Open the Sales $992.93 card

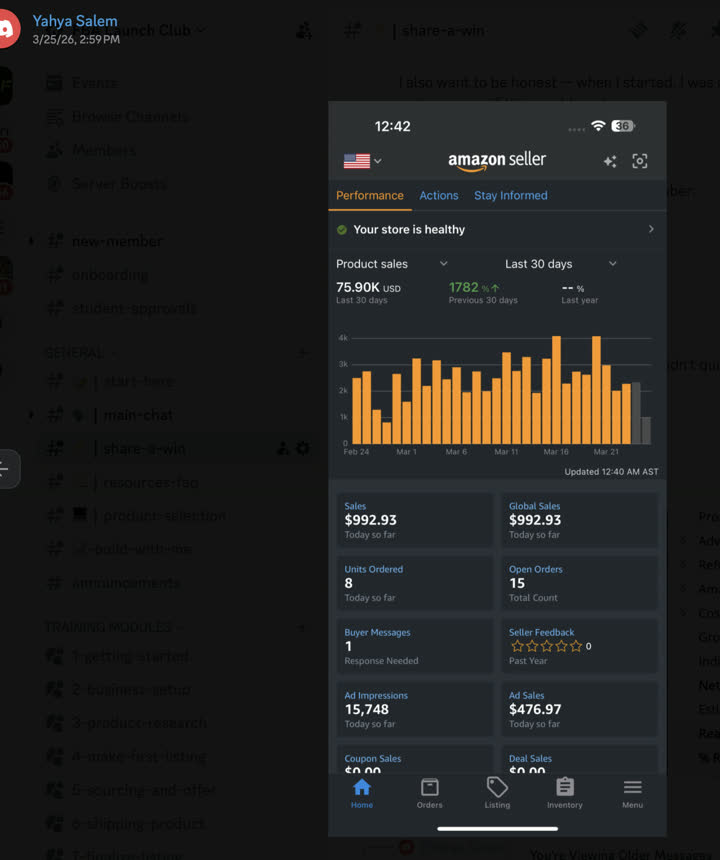pyautogui.click(x=415, y=520)
